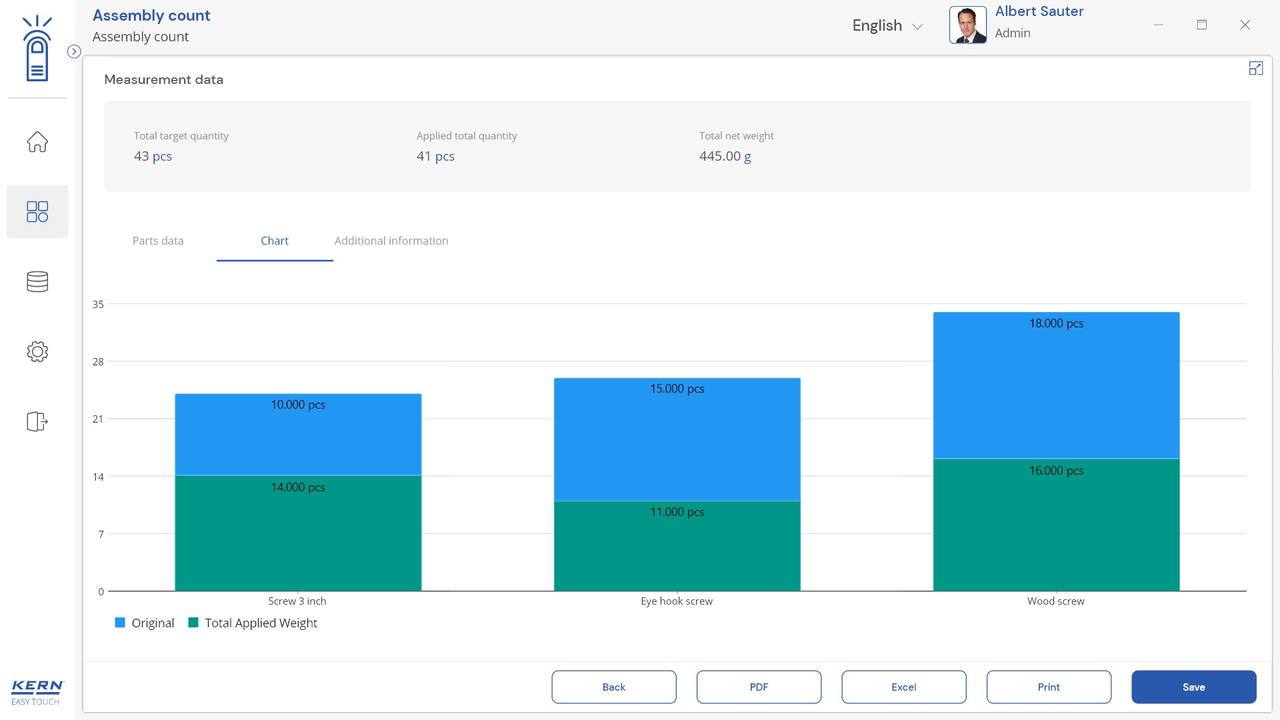Expand the sidebar with arrow button
The image size is (1280, 720).
pos(74,51)
